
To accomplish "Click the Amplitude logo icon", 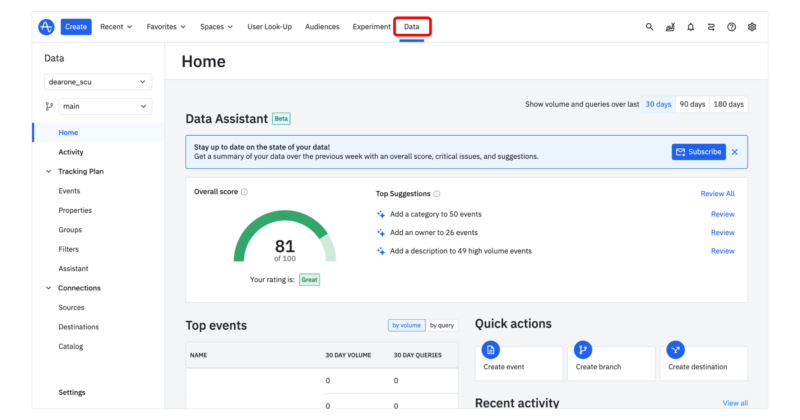I will (x=46, y=27).
